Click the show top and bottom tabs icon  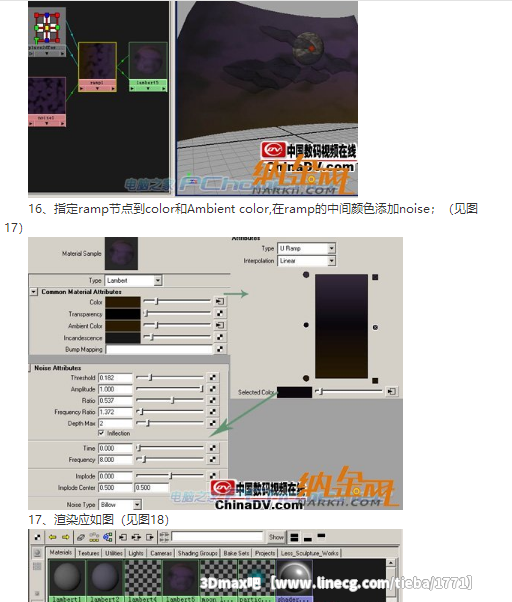click(294, 537)
